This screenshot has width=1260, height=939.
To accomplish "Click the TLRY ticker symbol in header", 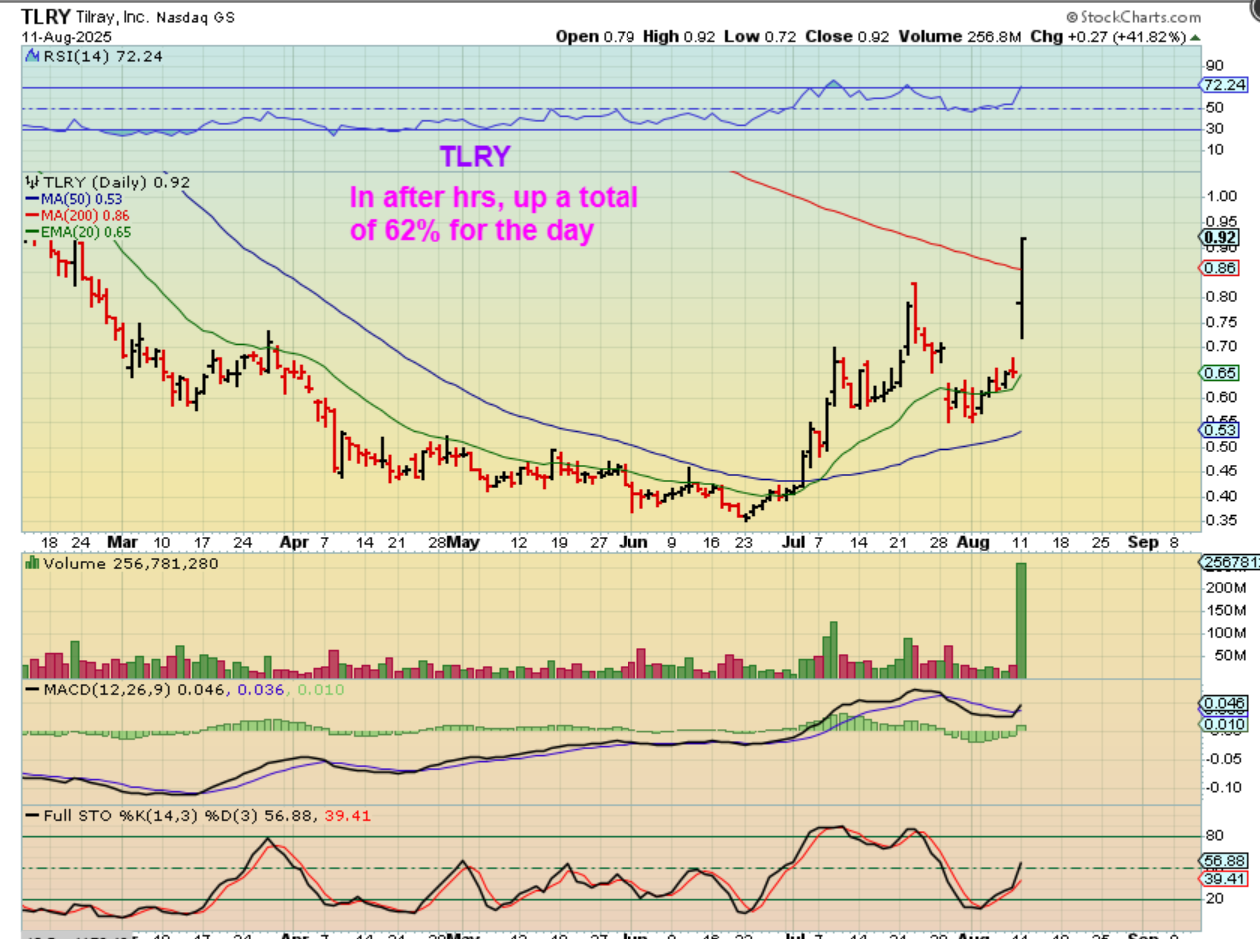I will [x=44, y=17].
